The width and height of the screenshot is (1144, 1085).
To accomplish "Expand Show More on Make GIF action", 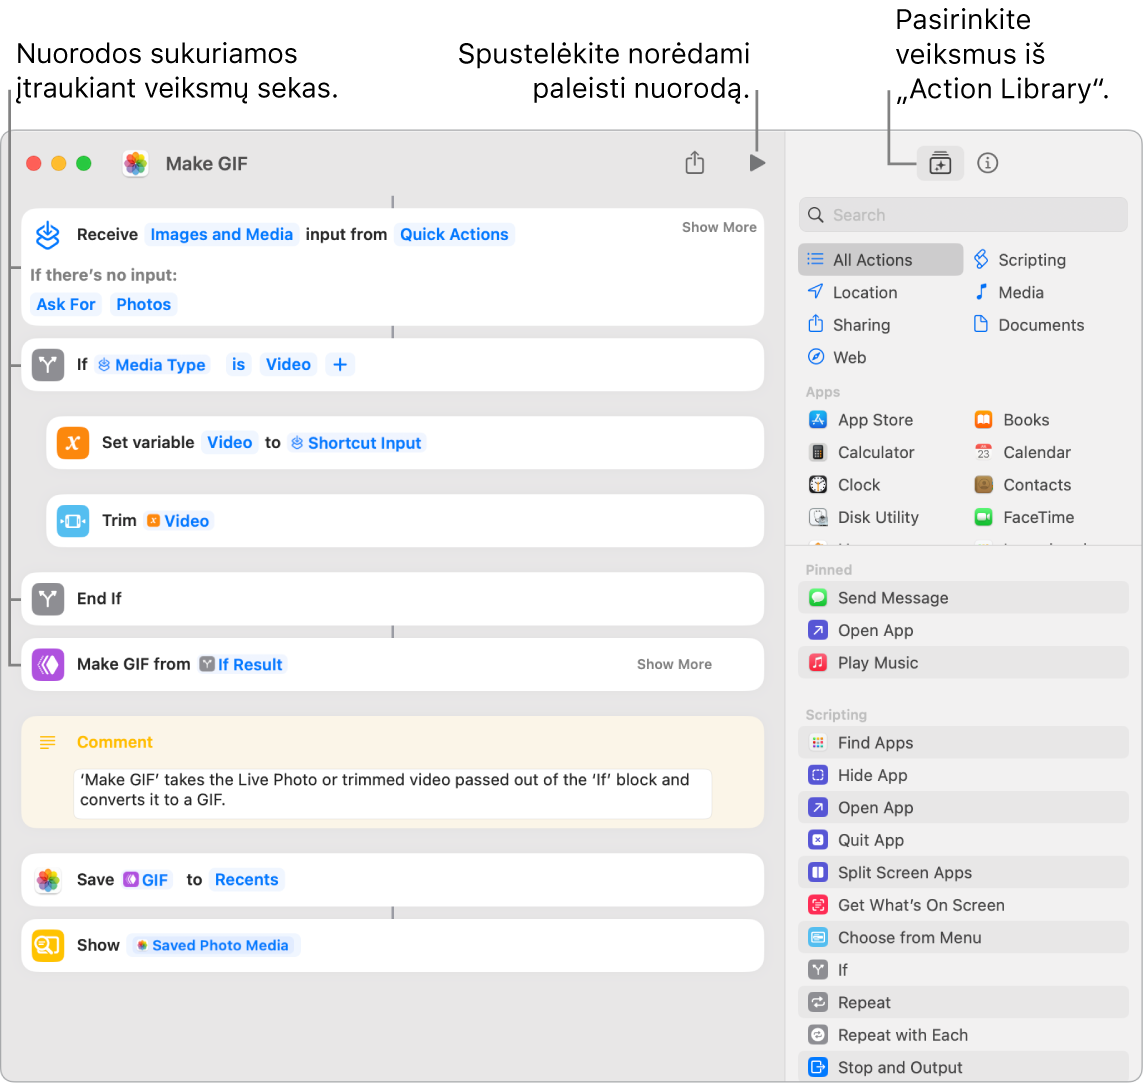I will click(674, 664).
